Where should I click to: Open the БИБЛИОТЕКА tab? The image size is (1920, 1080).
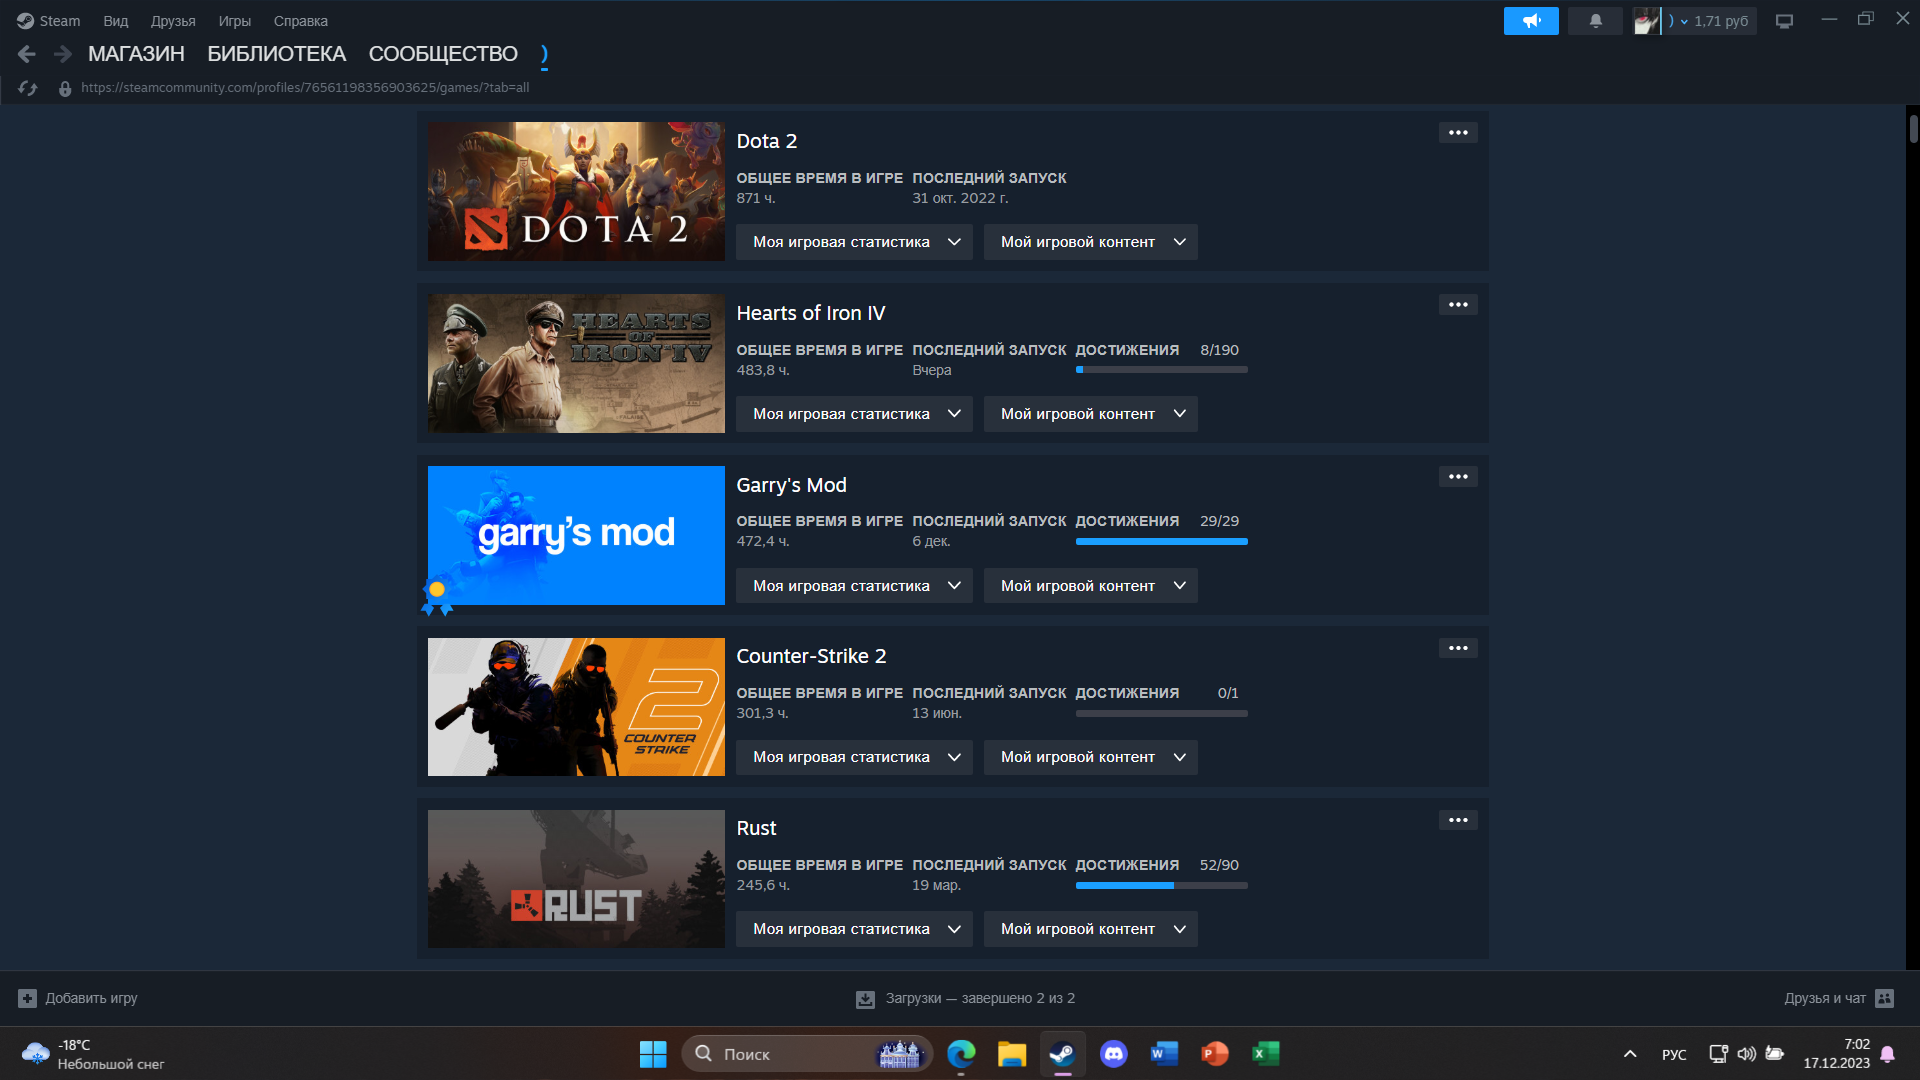pyautogui.click(x=276, y=54)
